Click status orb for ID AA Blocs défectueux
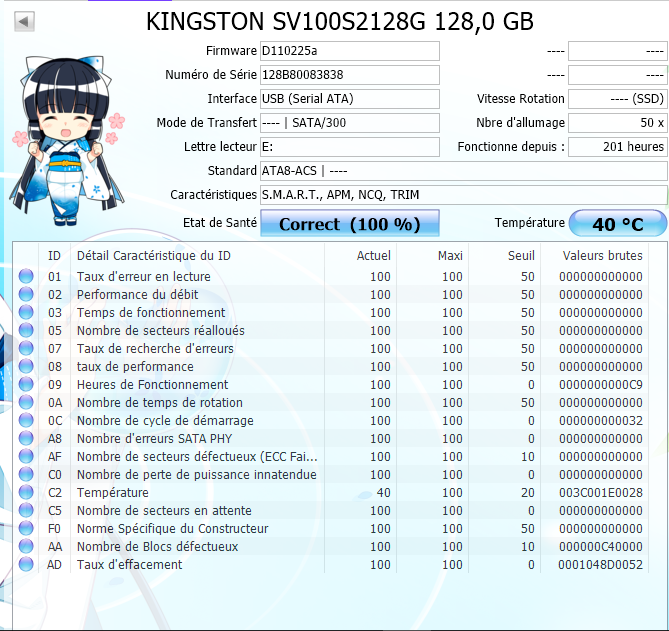This screenshot has width=669, height=631. tap(26, 546)
